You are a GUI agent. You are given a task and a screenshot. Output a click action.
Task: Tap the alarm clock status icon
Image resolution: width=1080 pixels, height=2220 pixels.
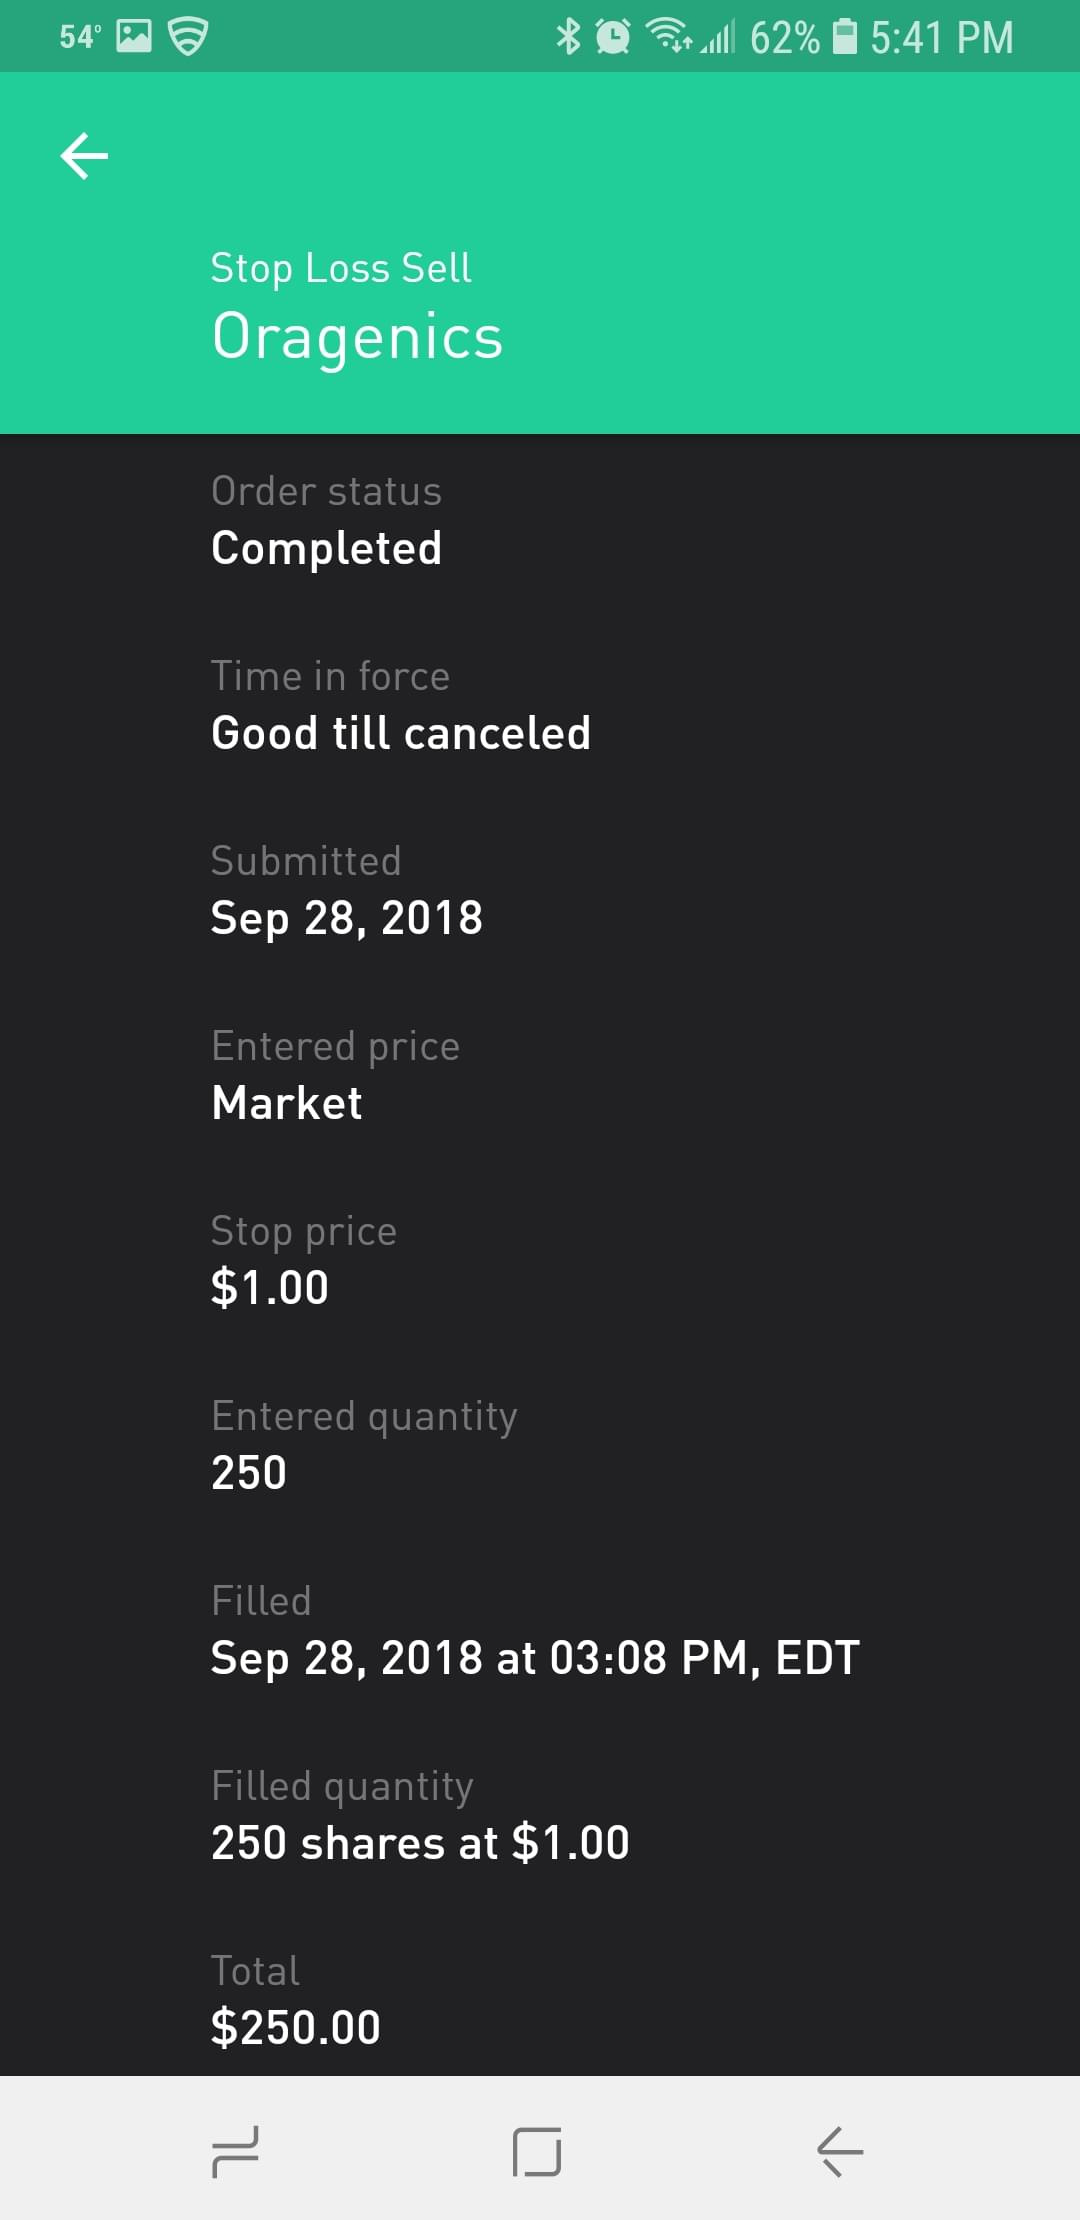(x=612, y=37)
